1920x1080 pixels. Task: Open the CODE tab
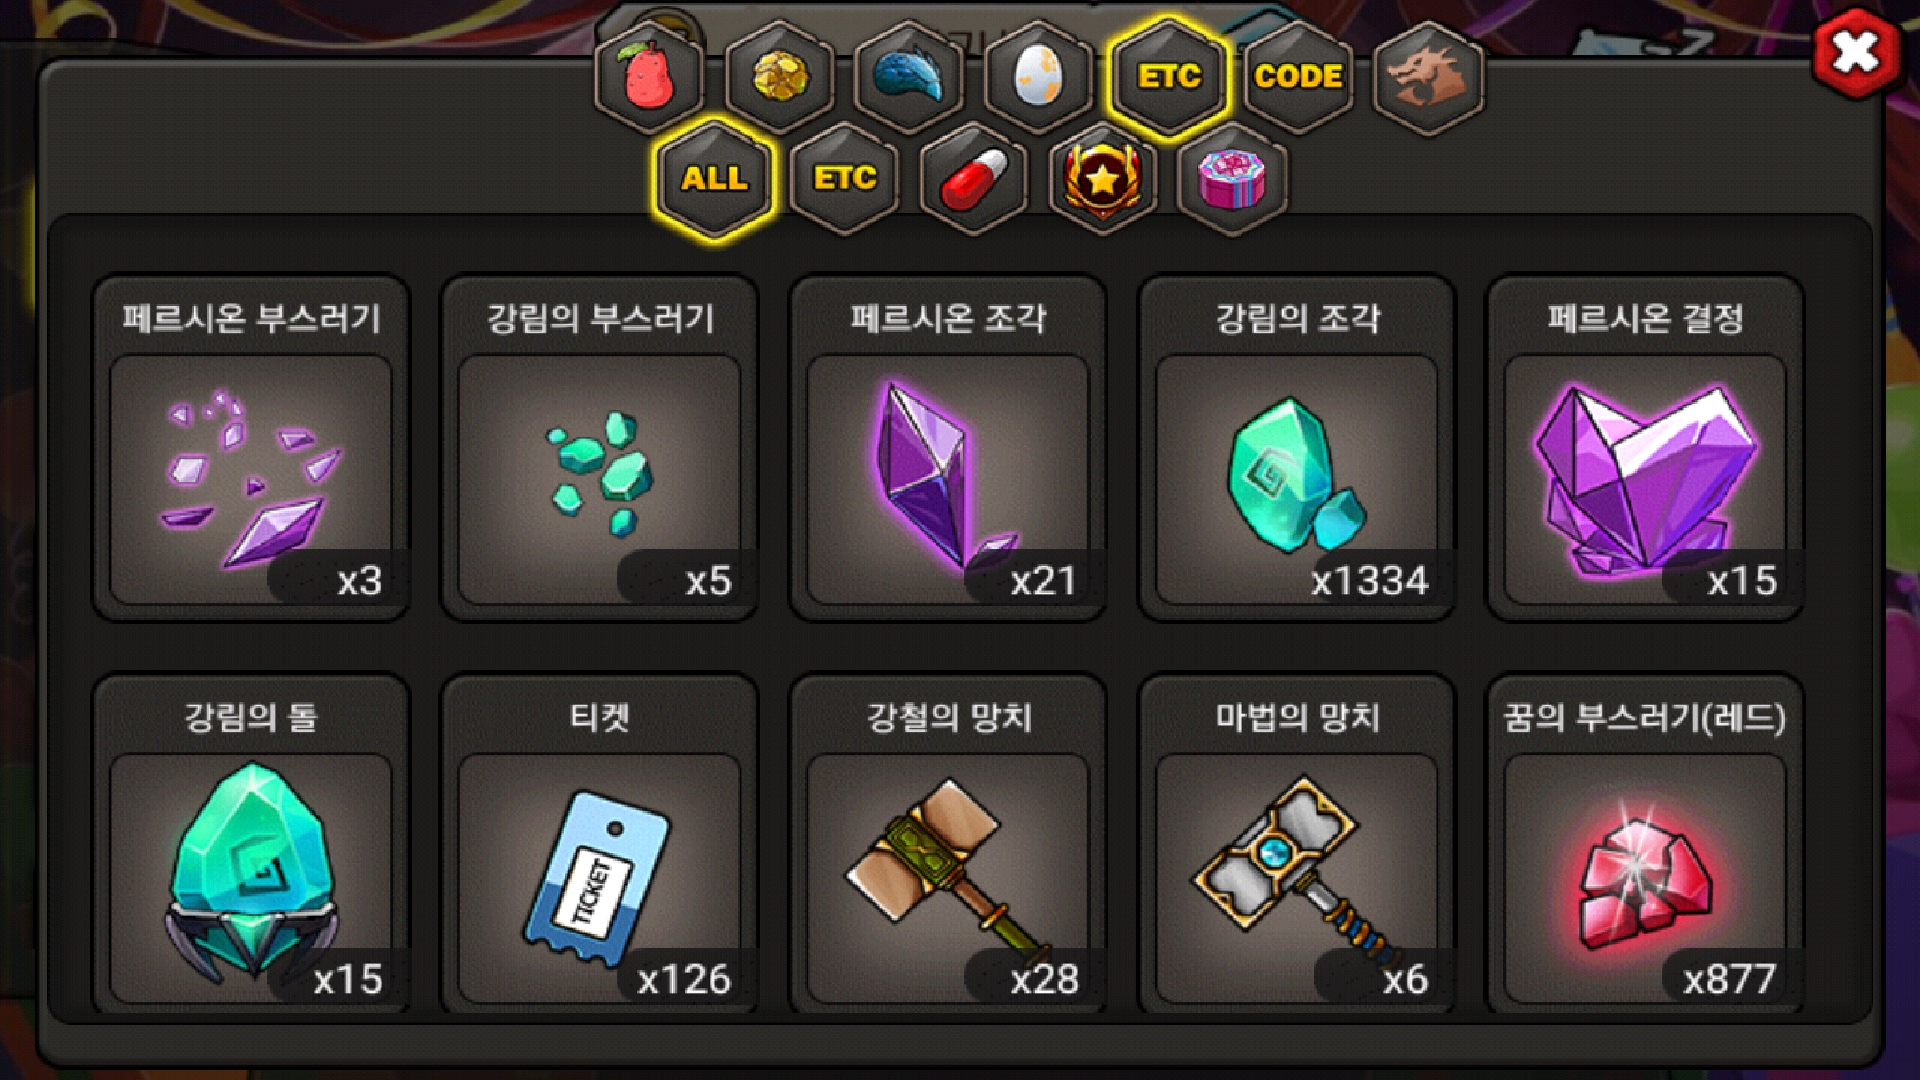(x=1298, y=77)
